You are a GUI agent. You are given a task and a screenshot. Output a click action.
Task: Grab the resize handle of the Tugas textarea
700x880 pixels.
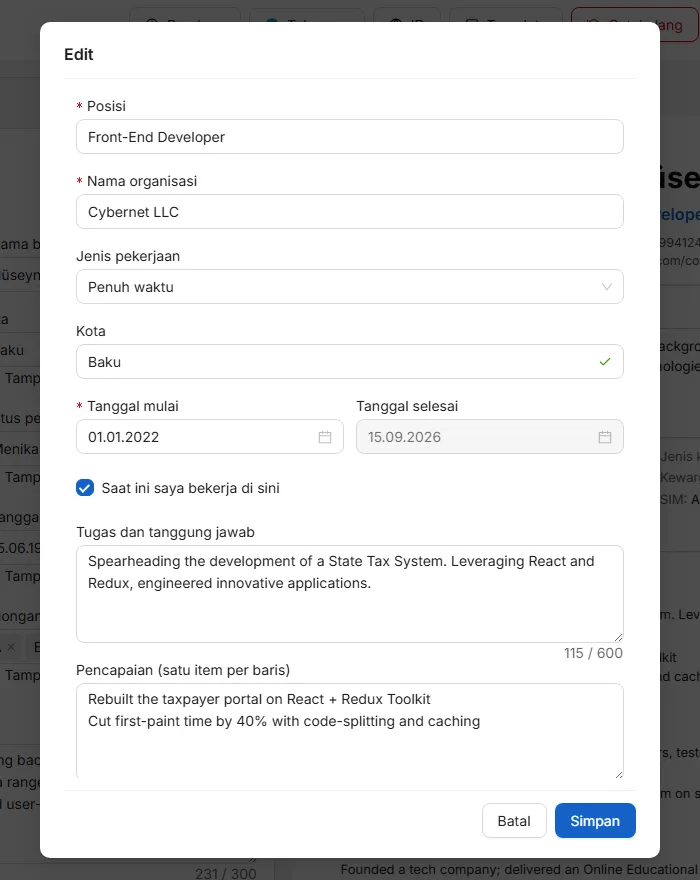click(x=618, y=638)
